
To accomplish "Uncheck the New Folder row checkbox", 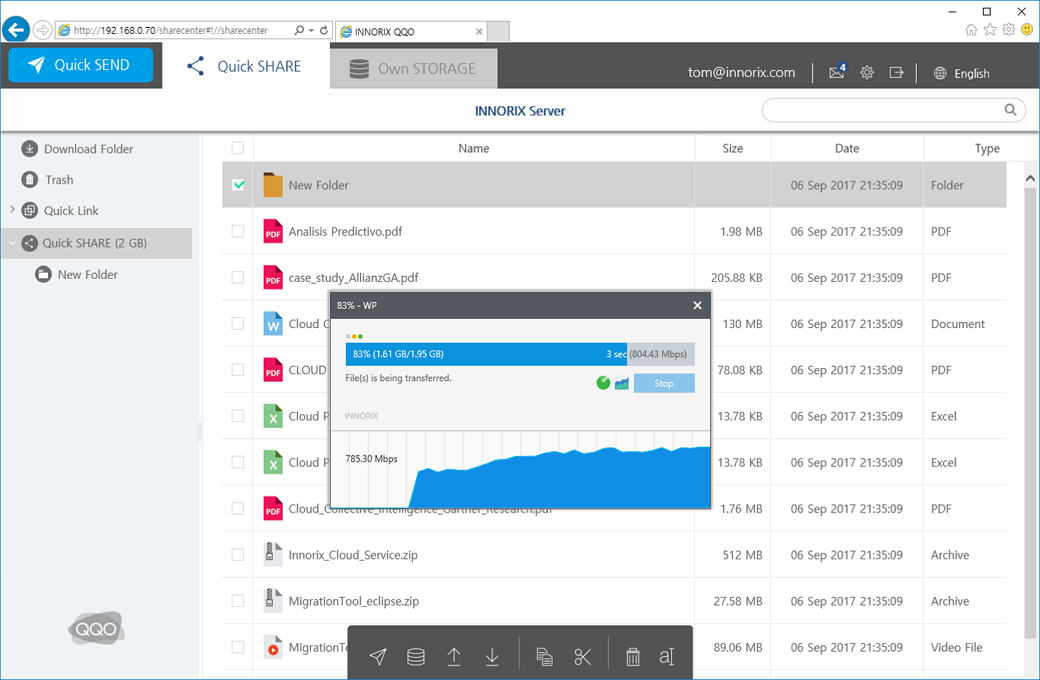I will (x=238, y=185).
